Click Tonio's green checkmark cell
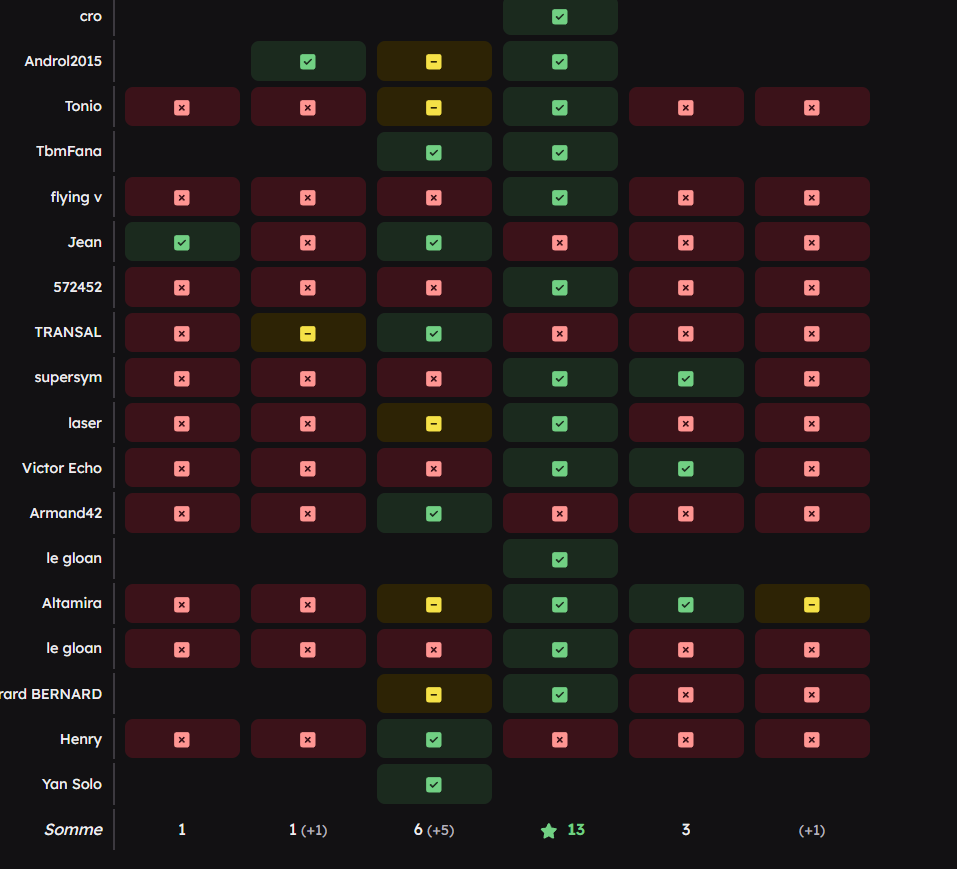This screenshot has height=869, width=957. (x=560, y=107)
